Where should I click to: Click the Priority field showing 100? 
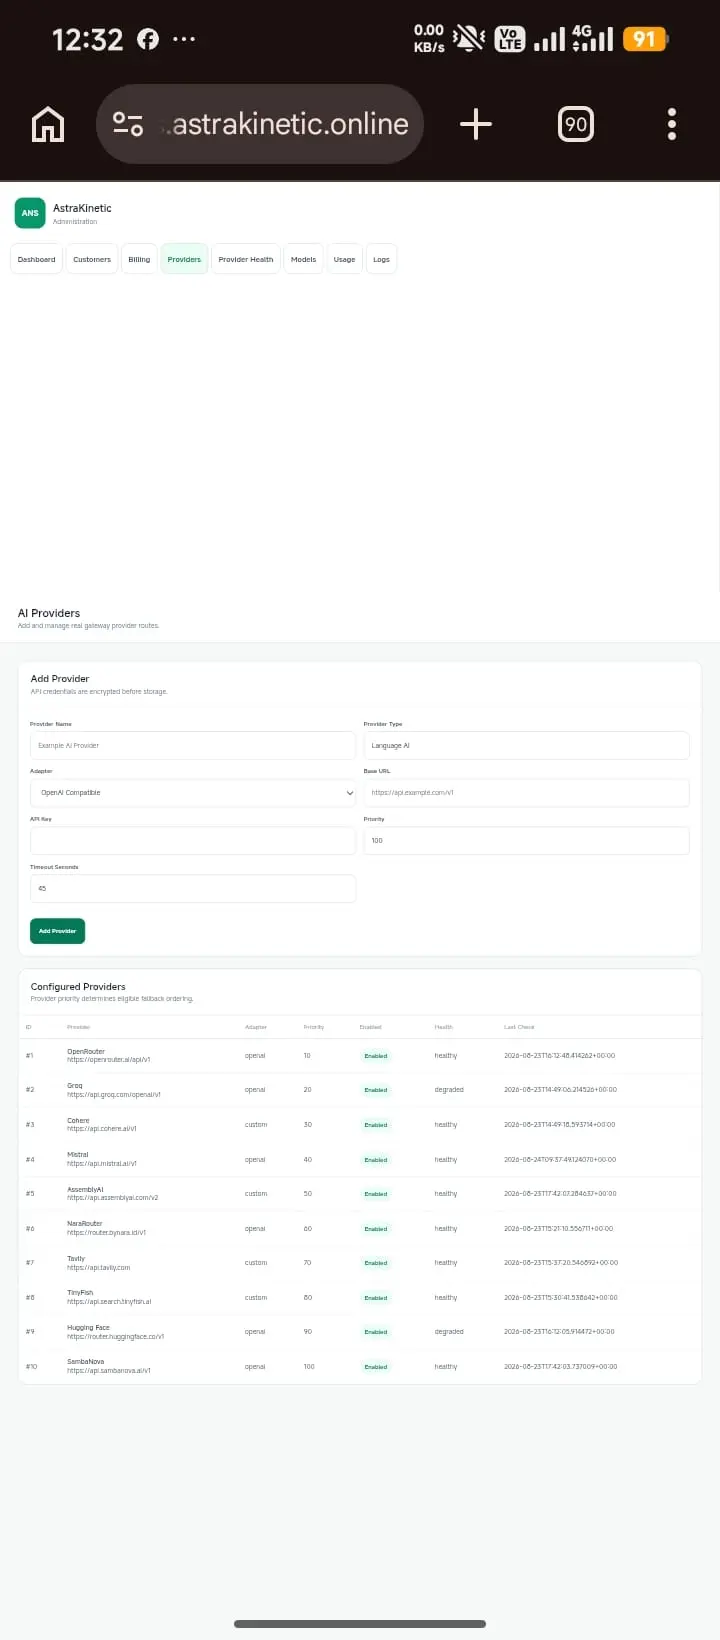point(526,841)
